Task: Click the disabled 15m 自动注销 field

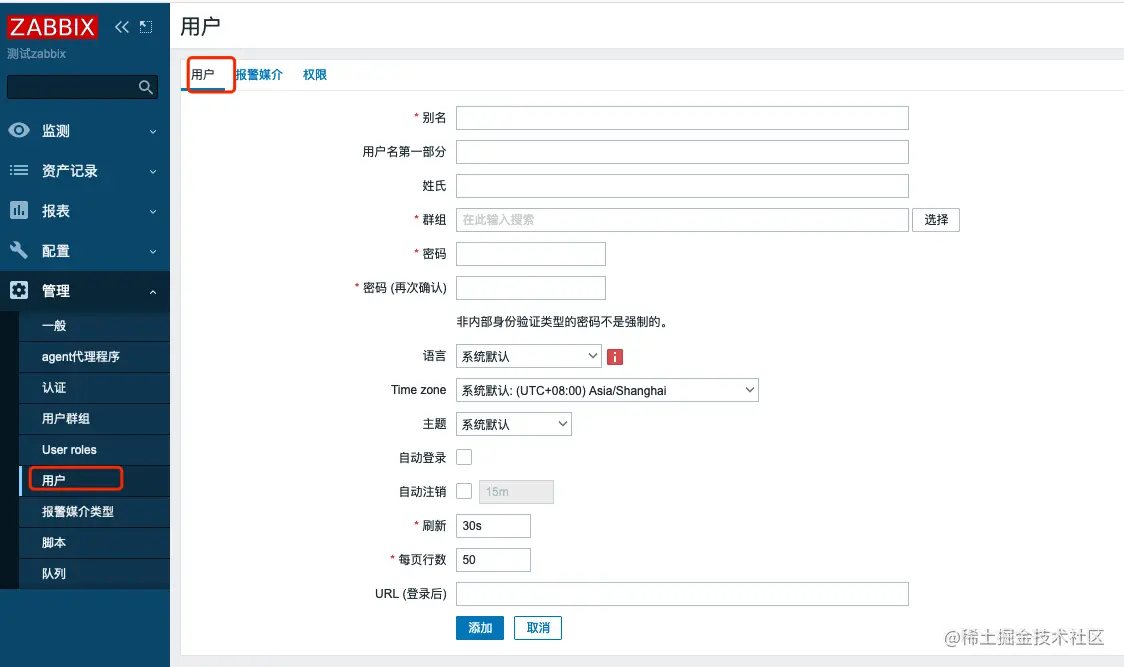Action: (x=516, y=491)
